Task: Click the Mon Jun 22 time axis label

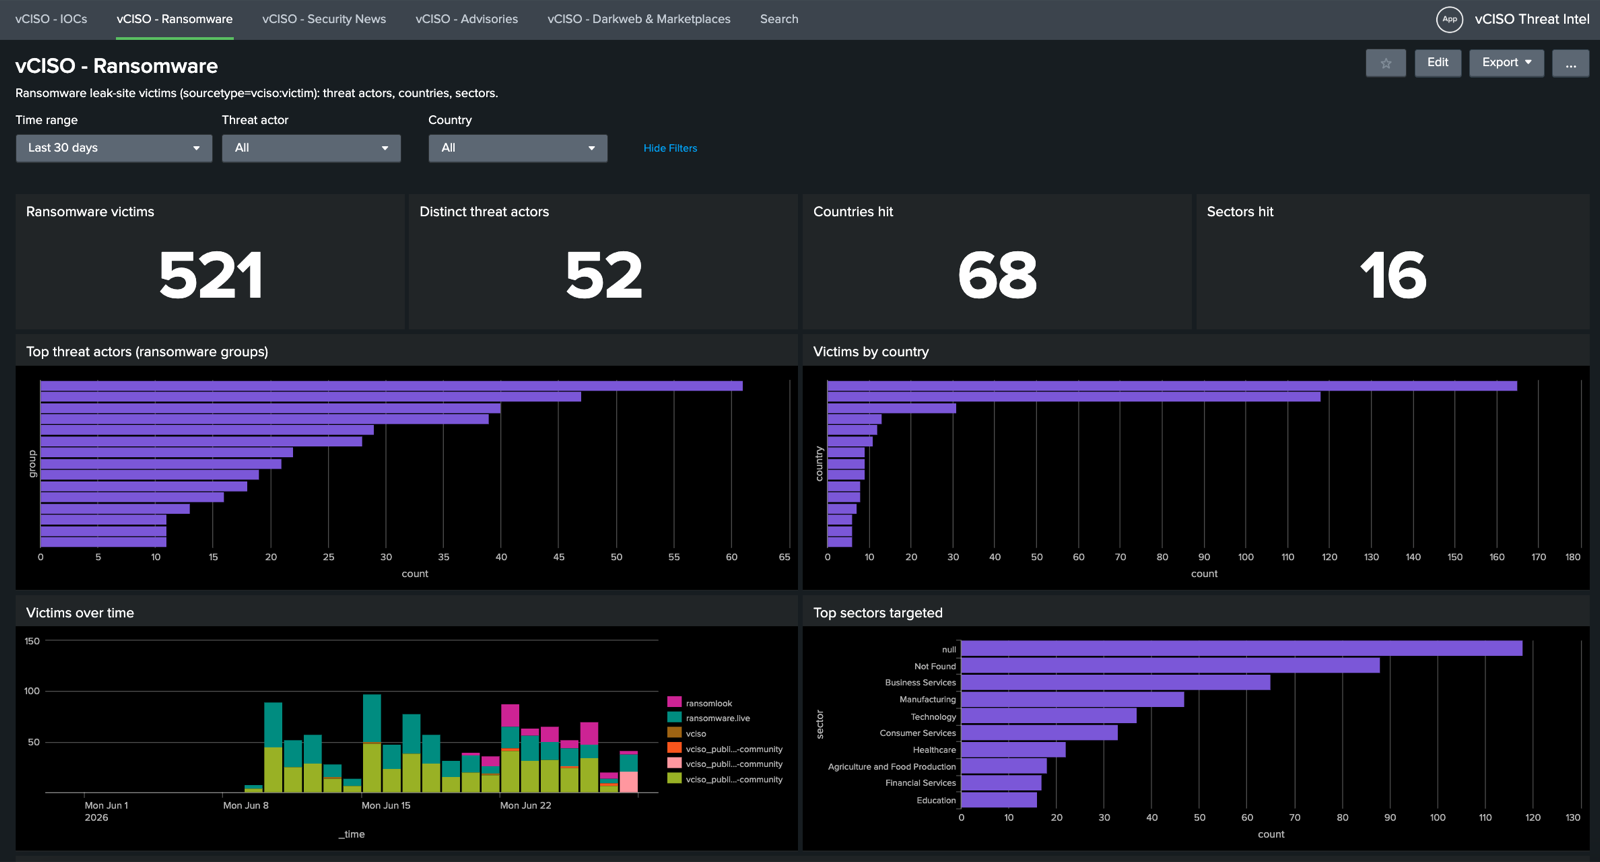Action: 525,805
